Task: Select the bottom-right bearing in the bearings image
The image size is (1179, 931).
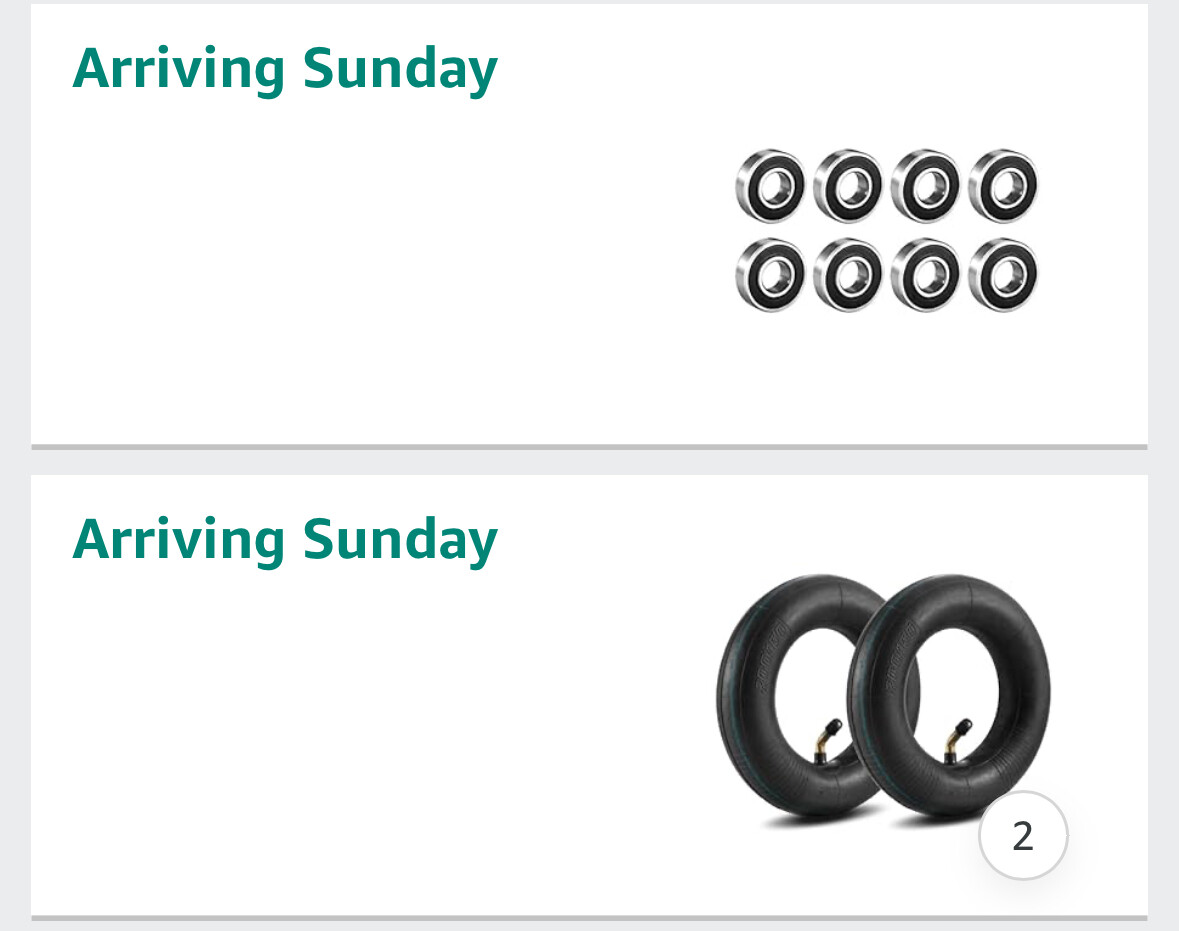Action: (1003, 275)
